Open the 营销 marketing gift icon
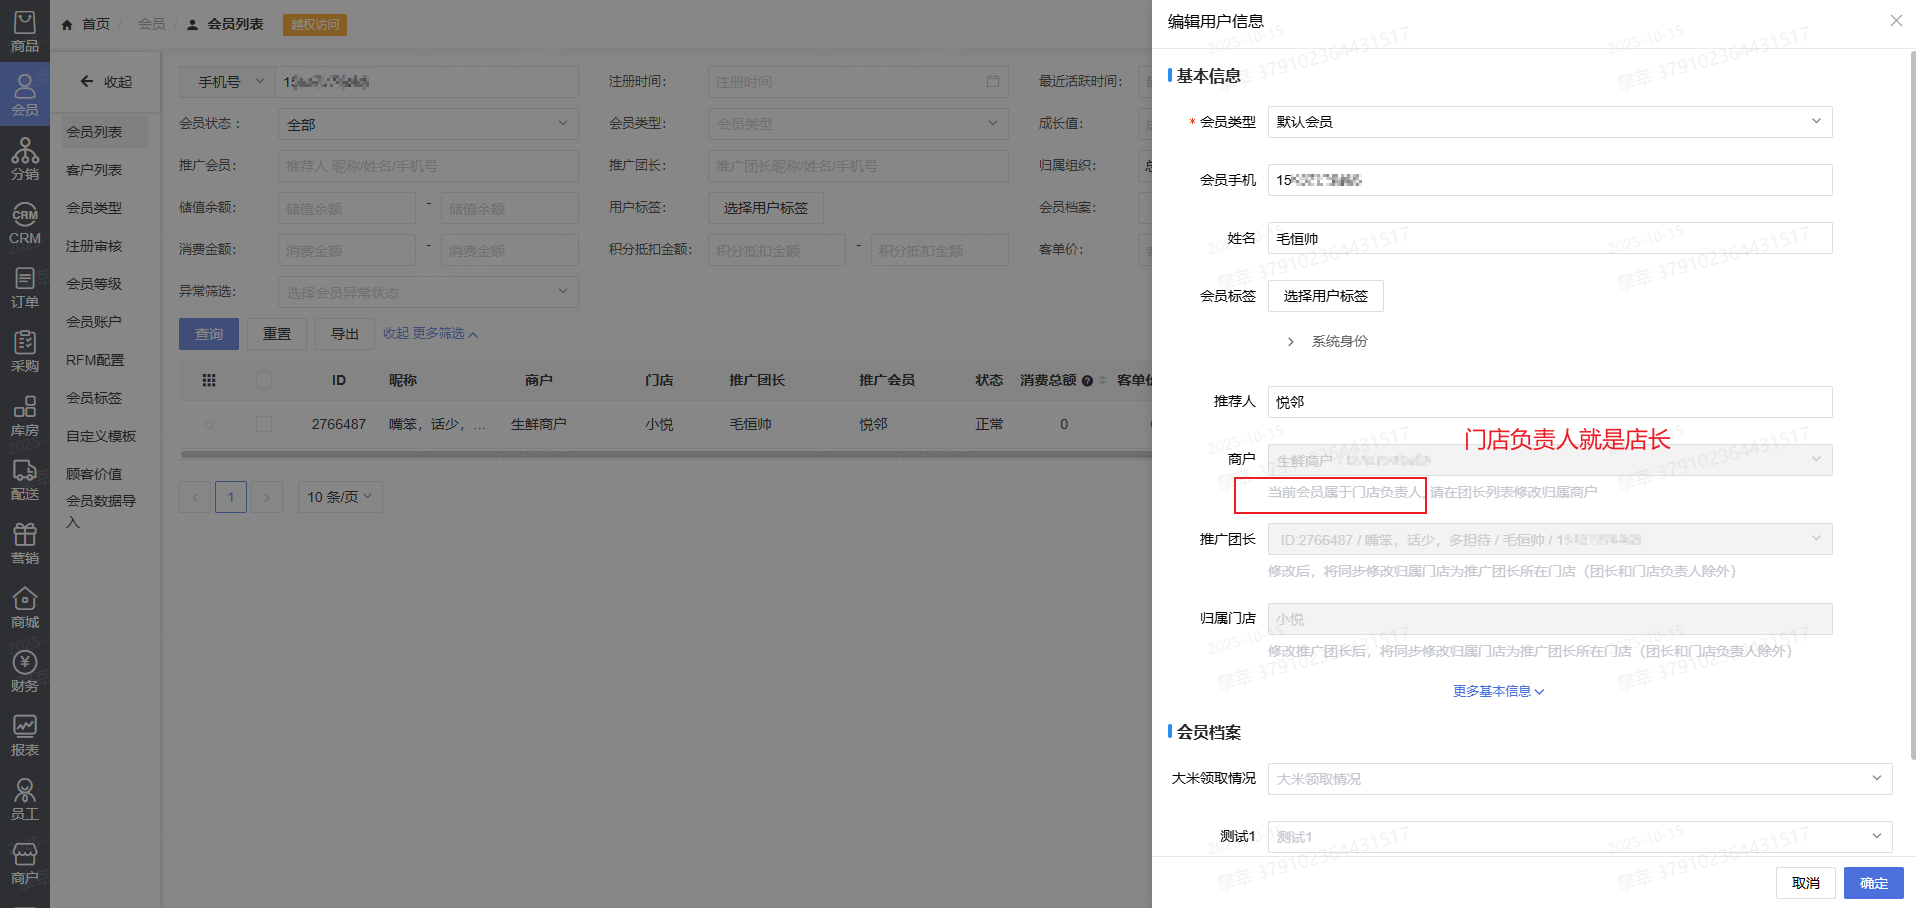The height and width of the screenshot is (908, 1916). (25, 544)
